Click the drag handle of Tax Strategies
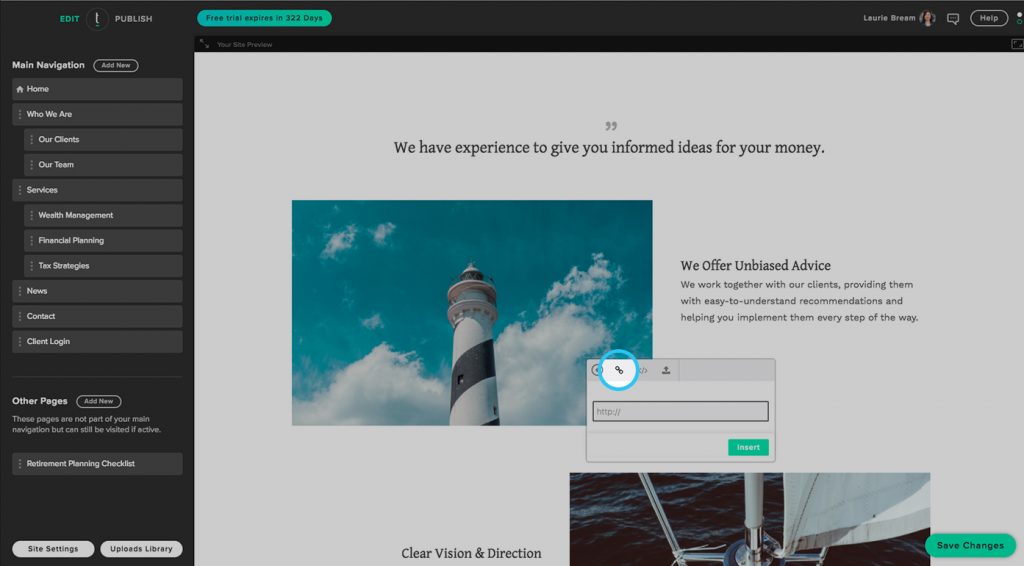This screenshot has height=566, width=1024. tap(31, 266)
